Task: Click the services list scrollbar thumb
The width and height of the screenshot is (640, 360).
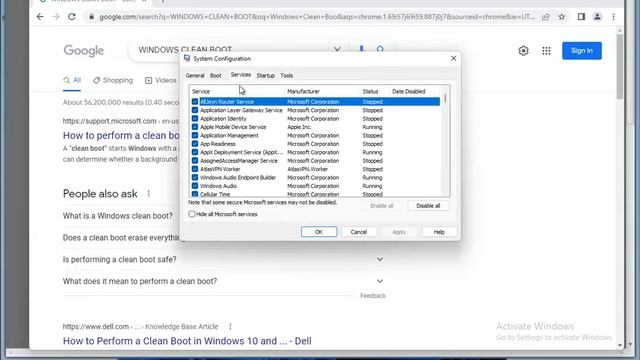Action: [x=445, y=98]
